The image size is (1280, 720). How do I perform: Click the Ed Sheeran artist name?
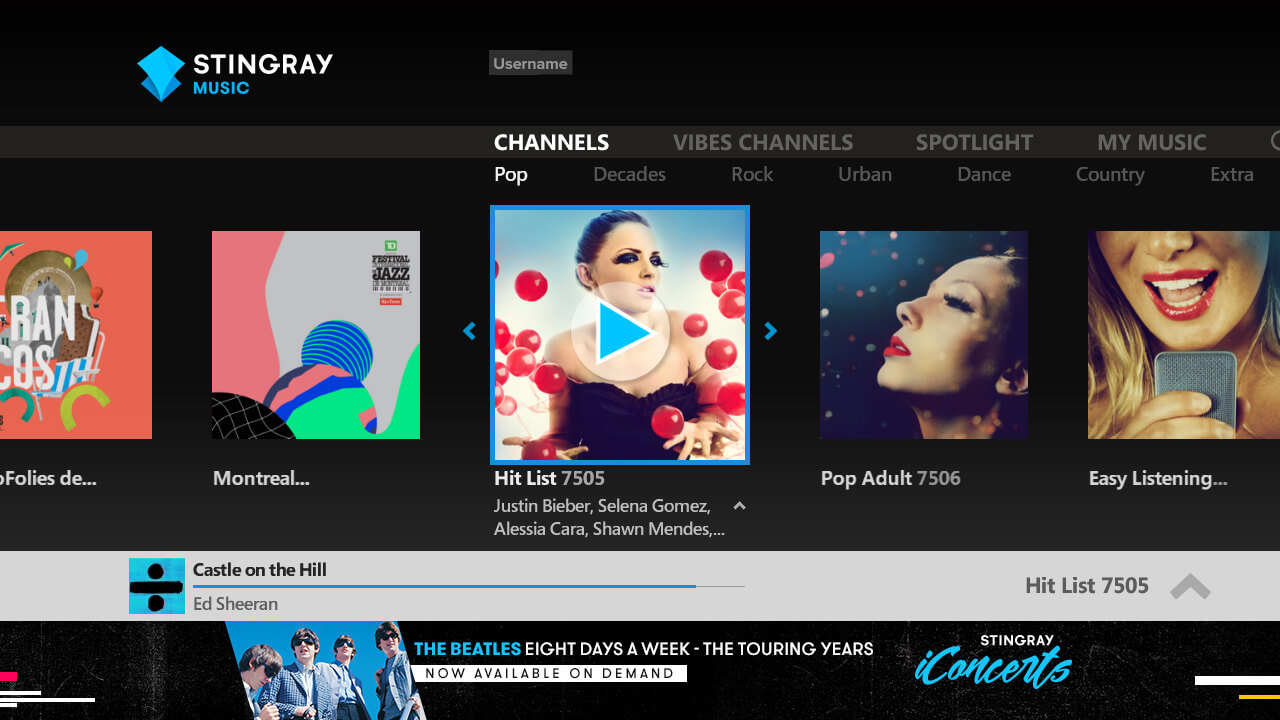pos(235,604)
